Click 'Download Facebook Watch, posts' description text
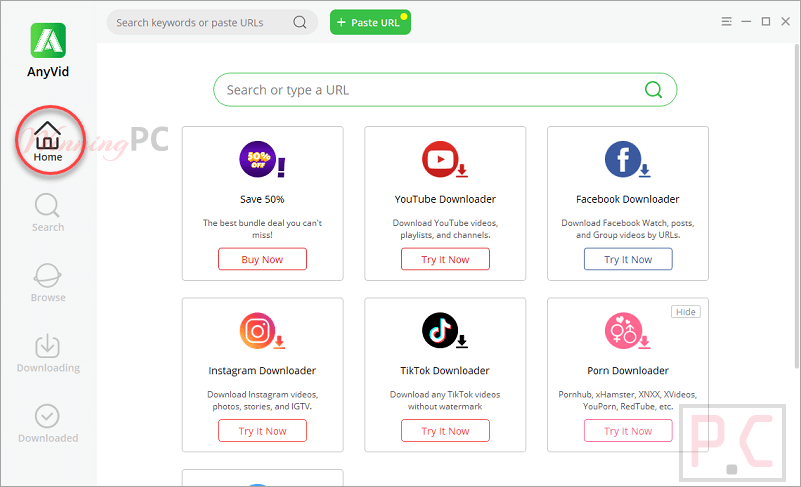The width and height of the screenshot is (801, 487). click(x=628, y=229)
